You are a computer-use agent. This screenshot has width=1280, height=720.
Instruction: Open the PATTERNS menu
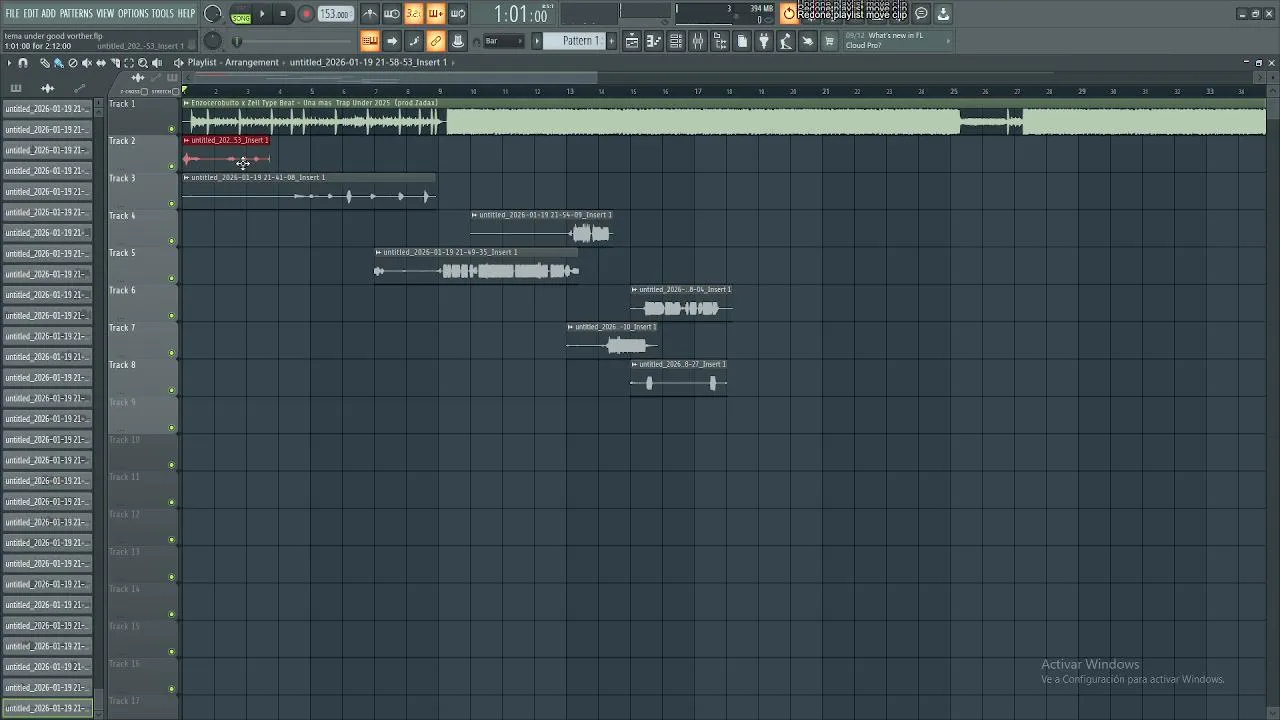(76, 13)
